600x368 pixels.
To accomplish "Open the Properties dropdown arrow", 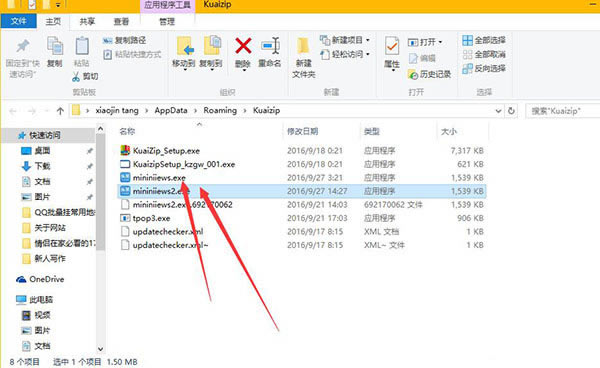I will coord(393,71).
